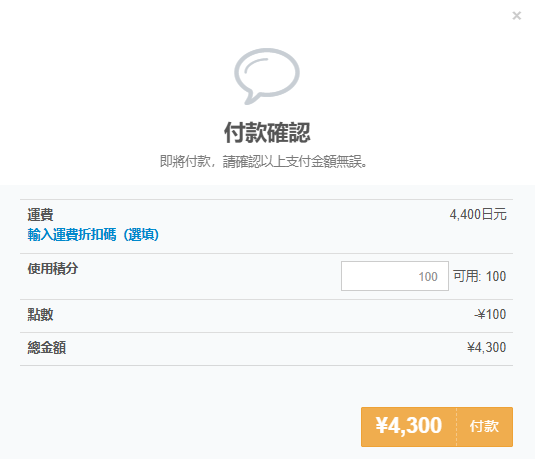Select the 即將付款，請確認以上支付金額無誤 message
The width and height of the screenshot is (535, 459).
263,161
